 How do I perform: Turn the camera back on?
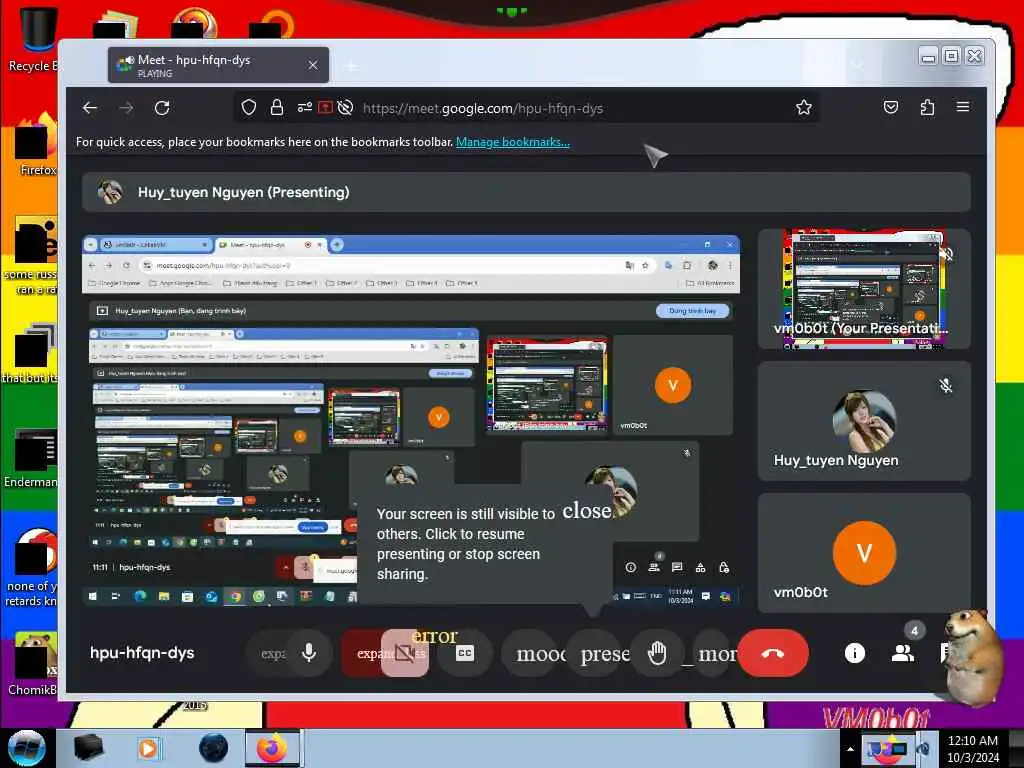(405, 653)
